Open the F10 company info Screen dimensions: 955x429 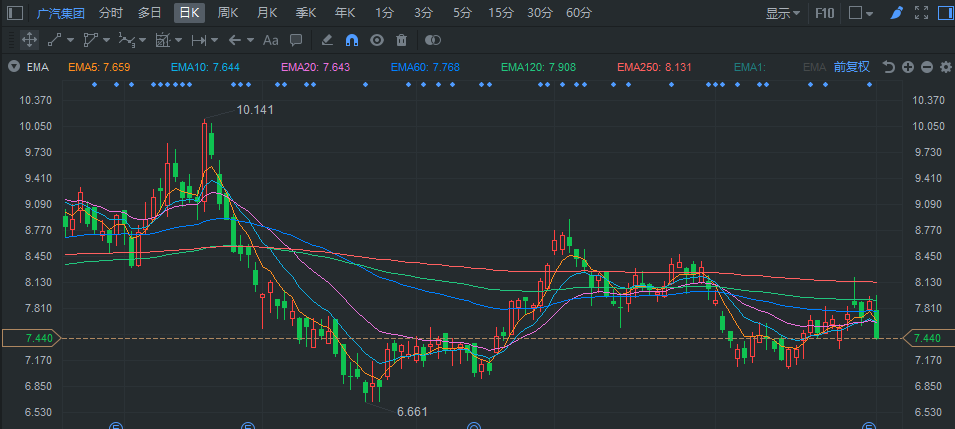(825, 13)
